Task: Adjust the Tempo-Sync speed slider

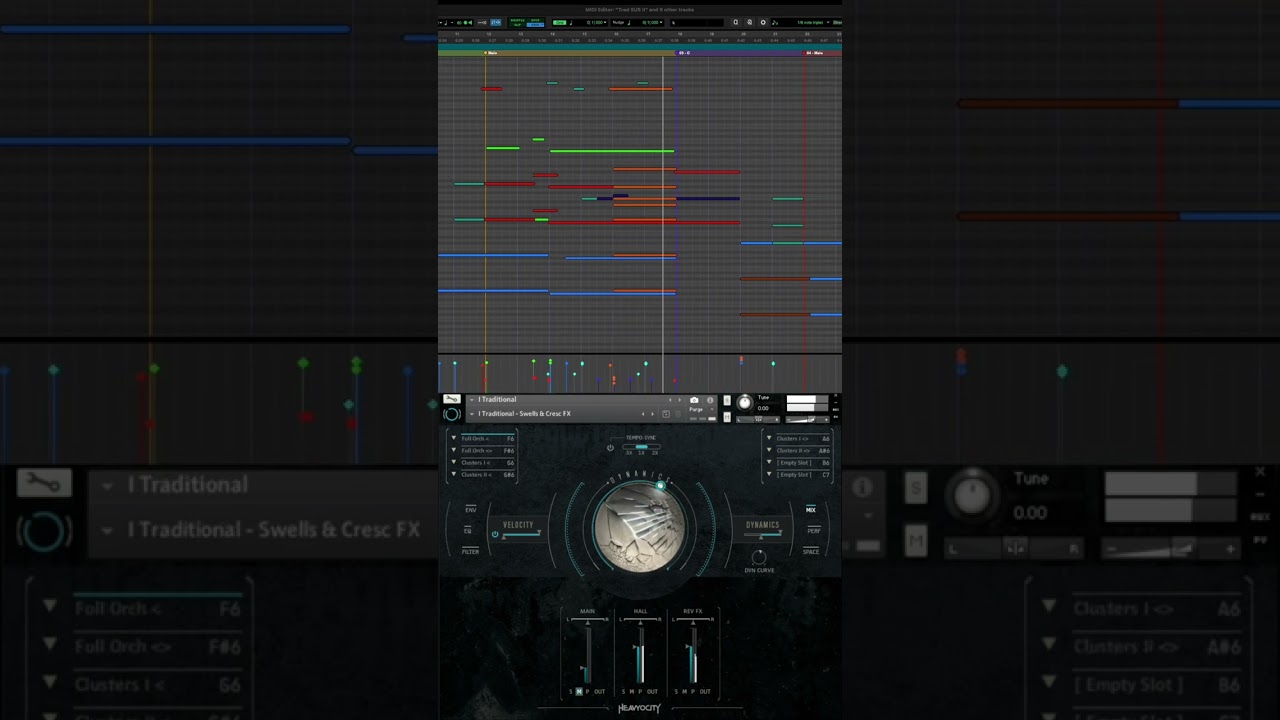Action: tap(641, 447)
